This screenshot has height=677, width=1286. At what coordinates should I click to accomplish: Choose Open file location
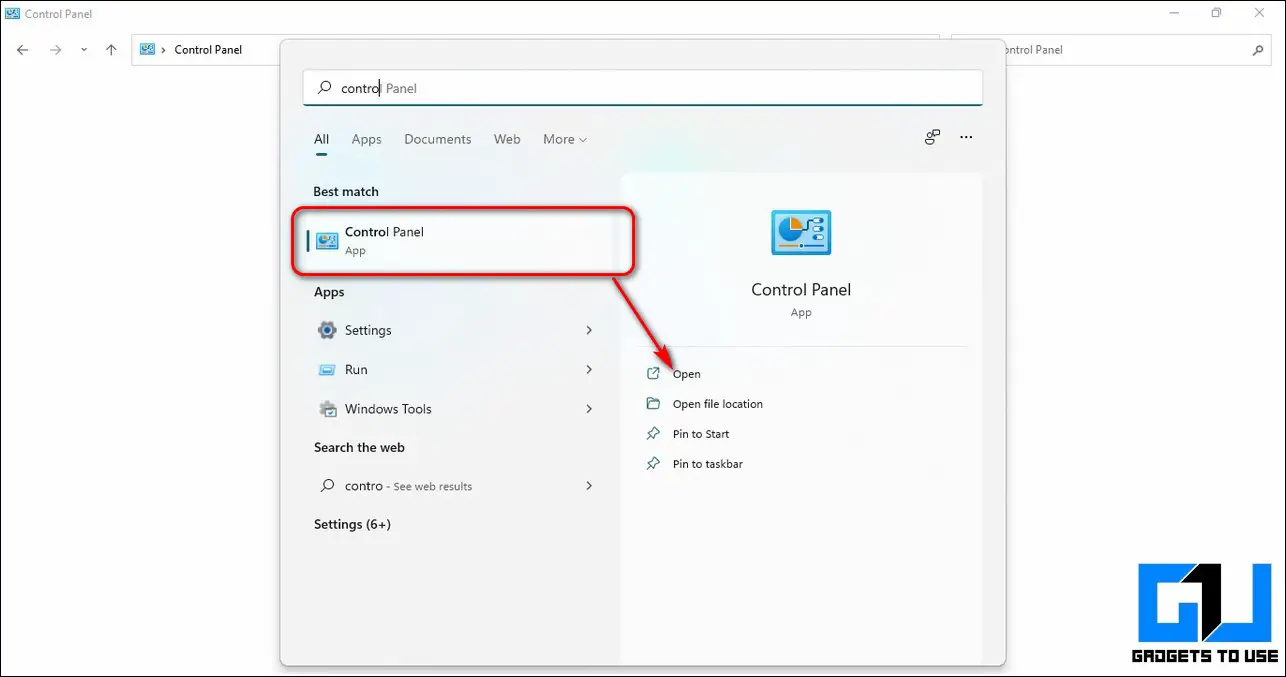[718, 404]
